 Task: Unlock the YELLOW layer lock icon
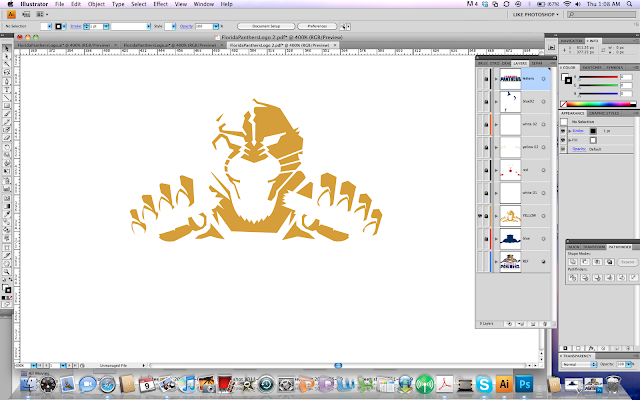486,216
